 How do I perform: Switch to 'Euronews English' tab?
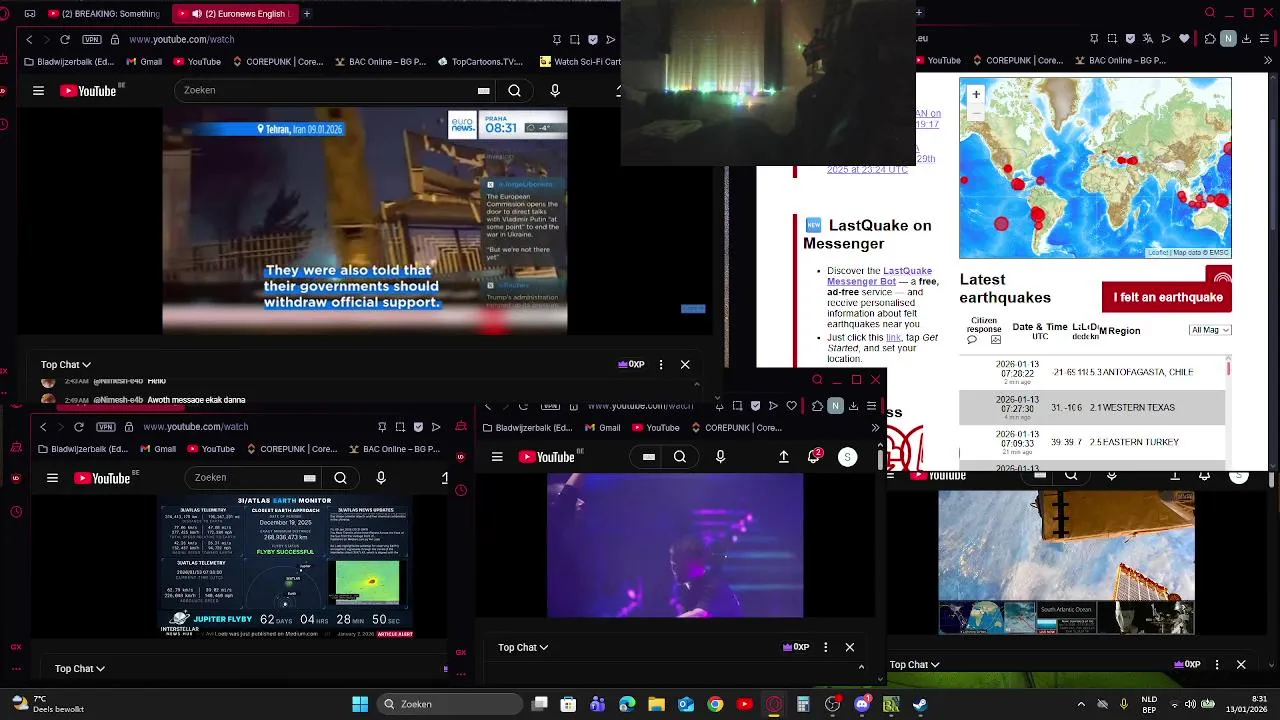coord(234,14)
